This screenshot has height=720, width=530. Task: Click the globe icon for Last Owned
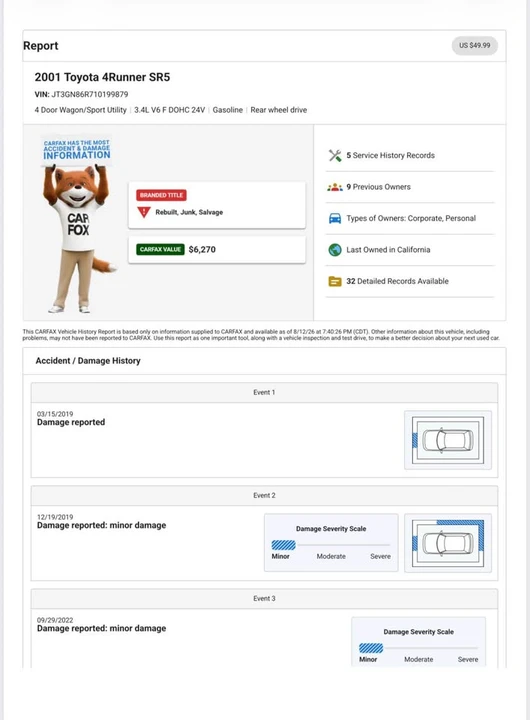pos(335,250)
